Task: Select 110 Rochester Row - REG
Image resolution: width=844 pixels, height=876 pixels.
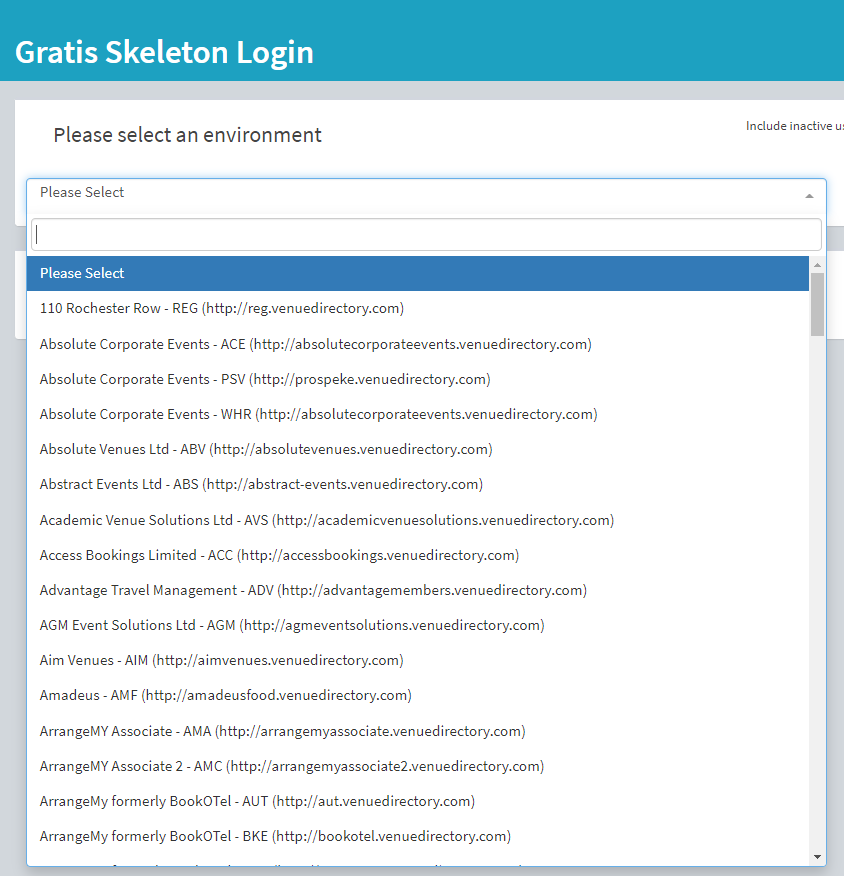Action: [418, 308]
